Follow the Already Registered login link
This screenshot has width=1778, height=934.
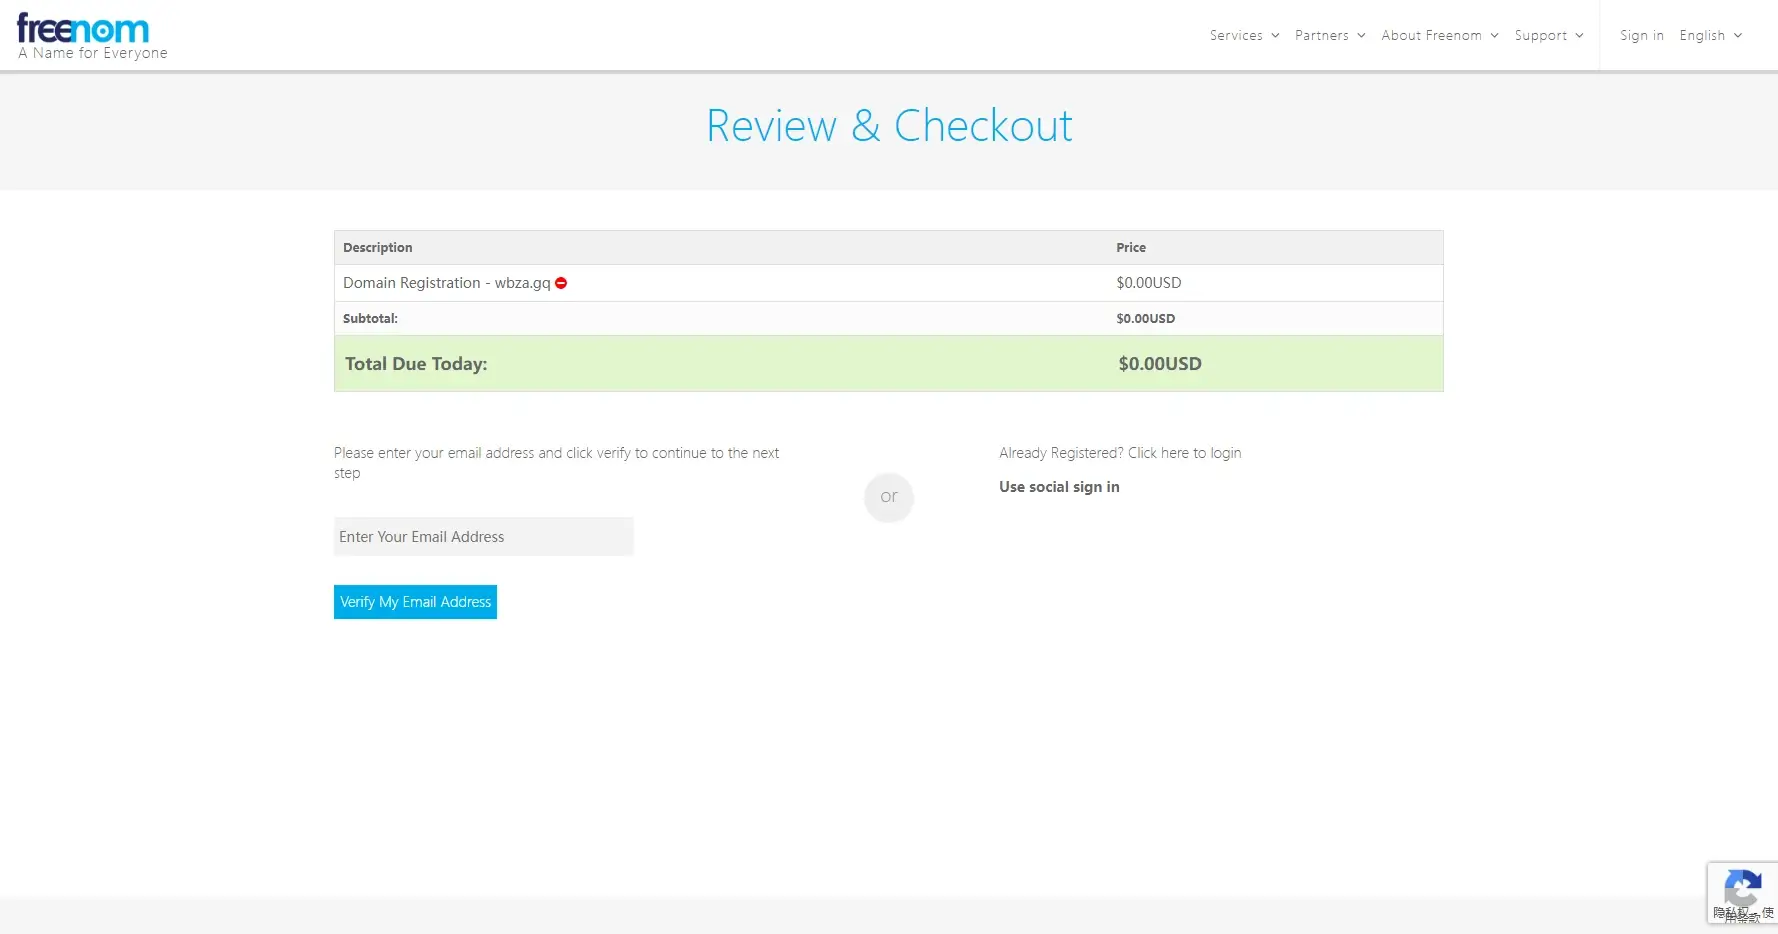pyautogui.click(x=1119, y=453)
